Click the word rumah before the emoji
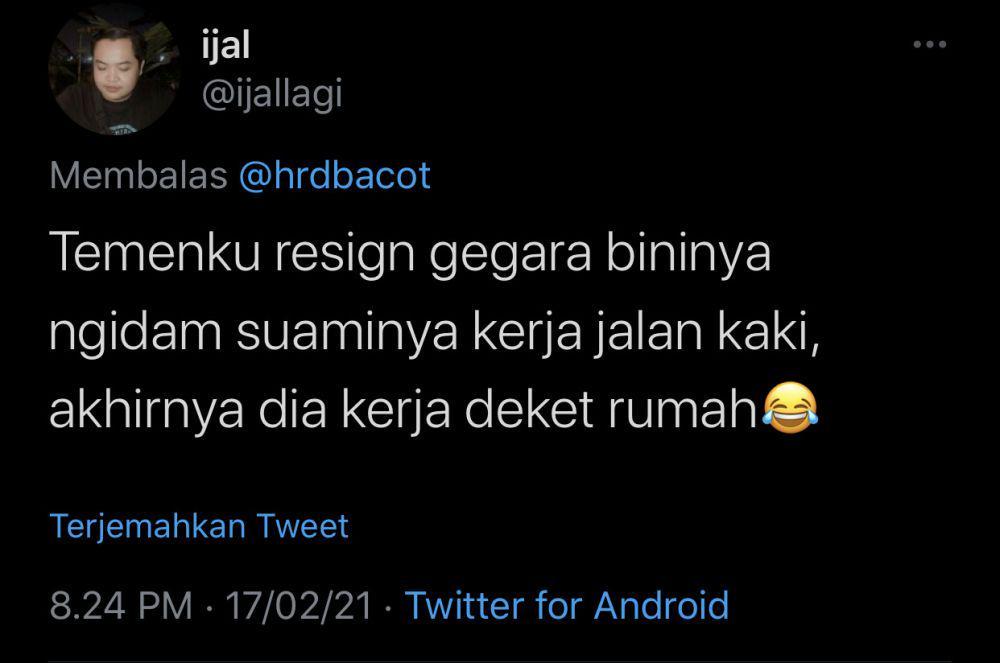1000x663 pixels. (682, 409)
